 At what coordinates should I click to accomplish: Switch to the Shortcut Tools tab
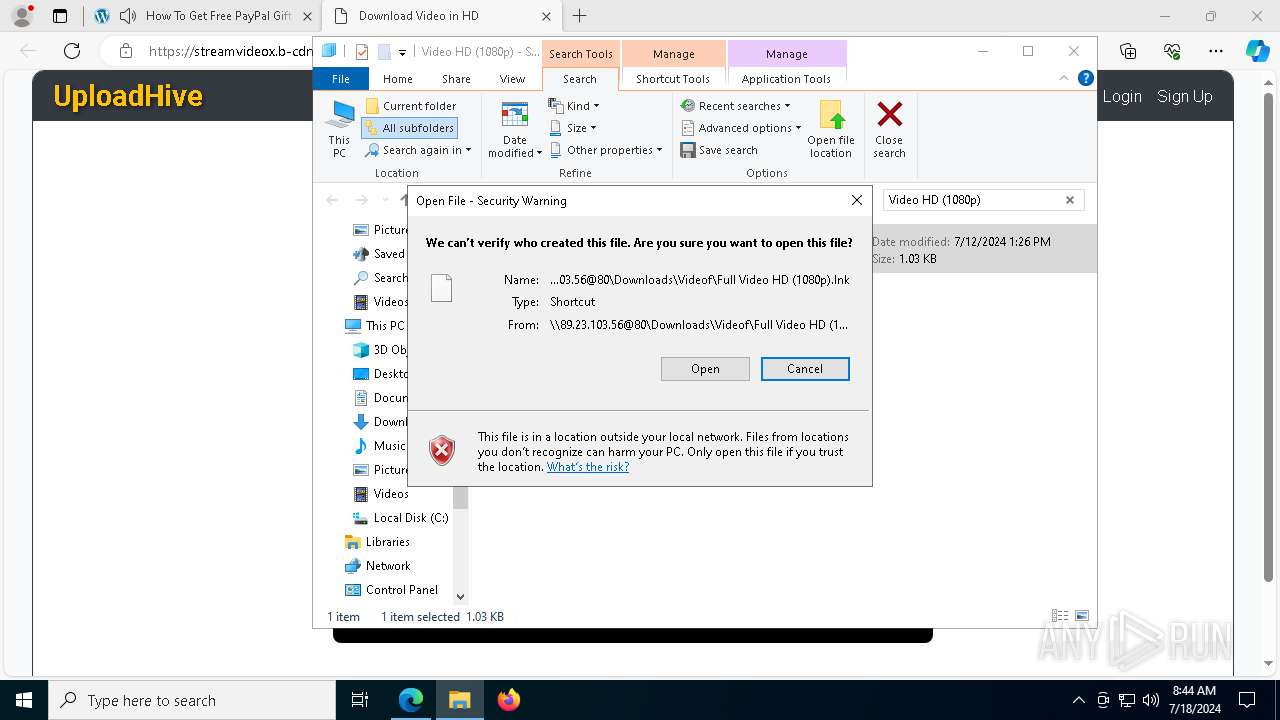click(x=673, y=79)
